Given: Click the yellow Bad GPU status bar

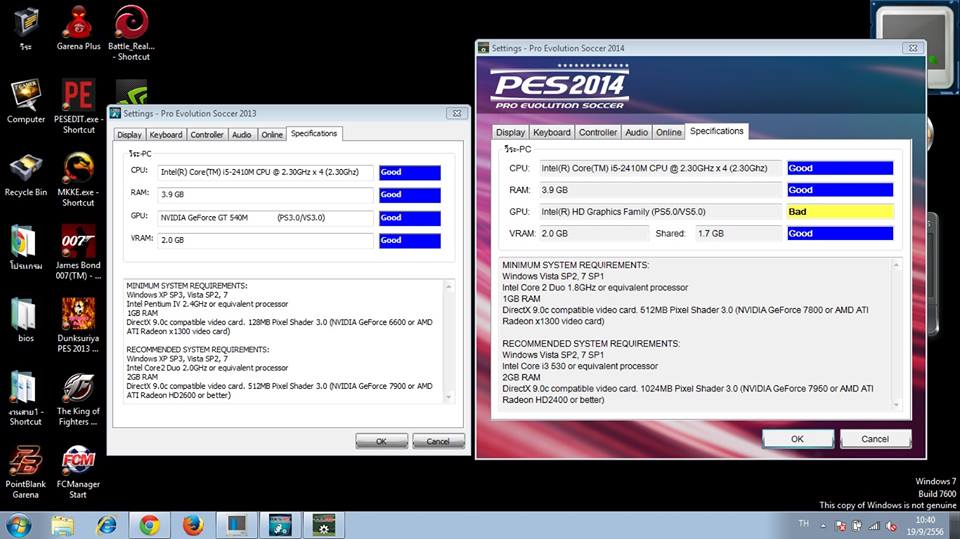Looking at the screenshot, I should click(x=840, y=212).
